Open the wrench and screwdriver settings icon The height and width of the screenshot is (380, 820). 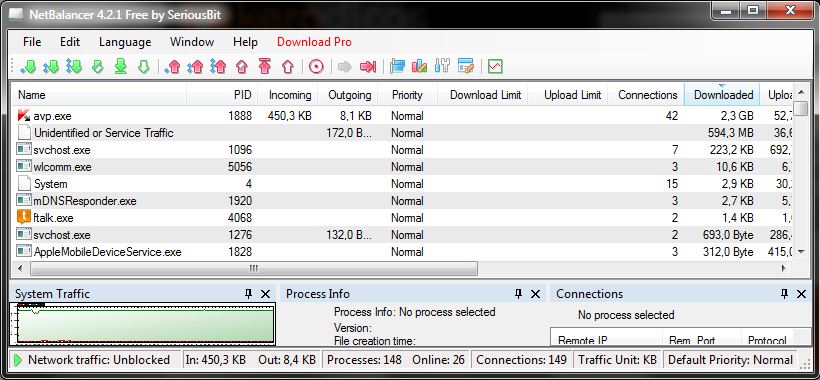[x=442, y=66]
